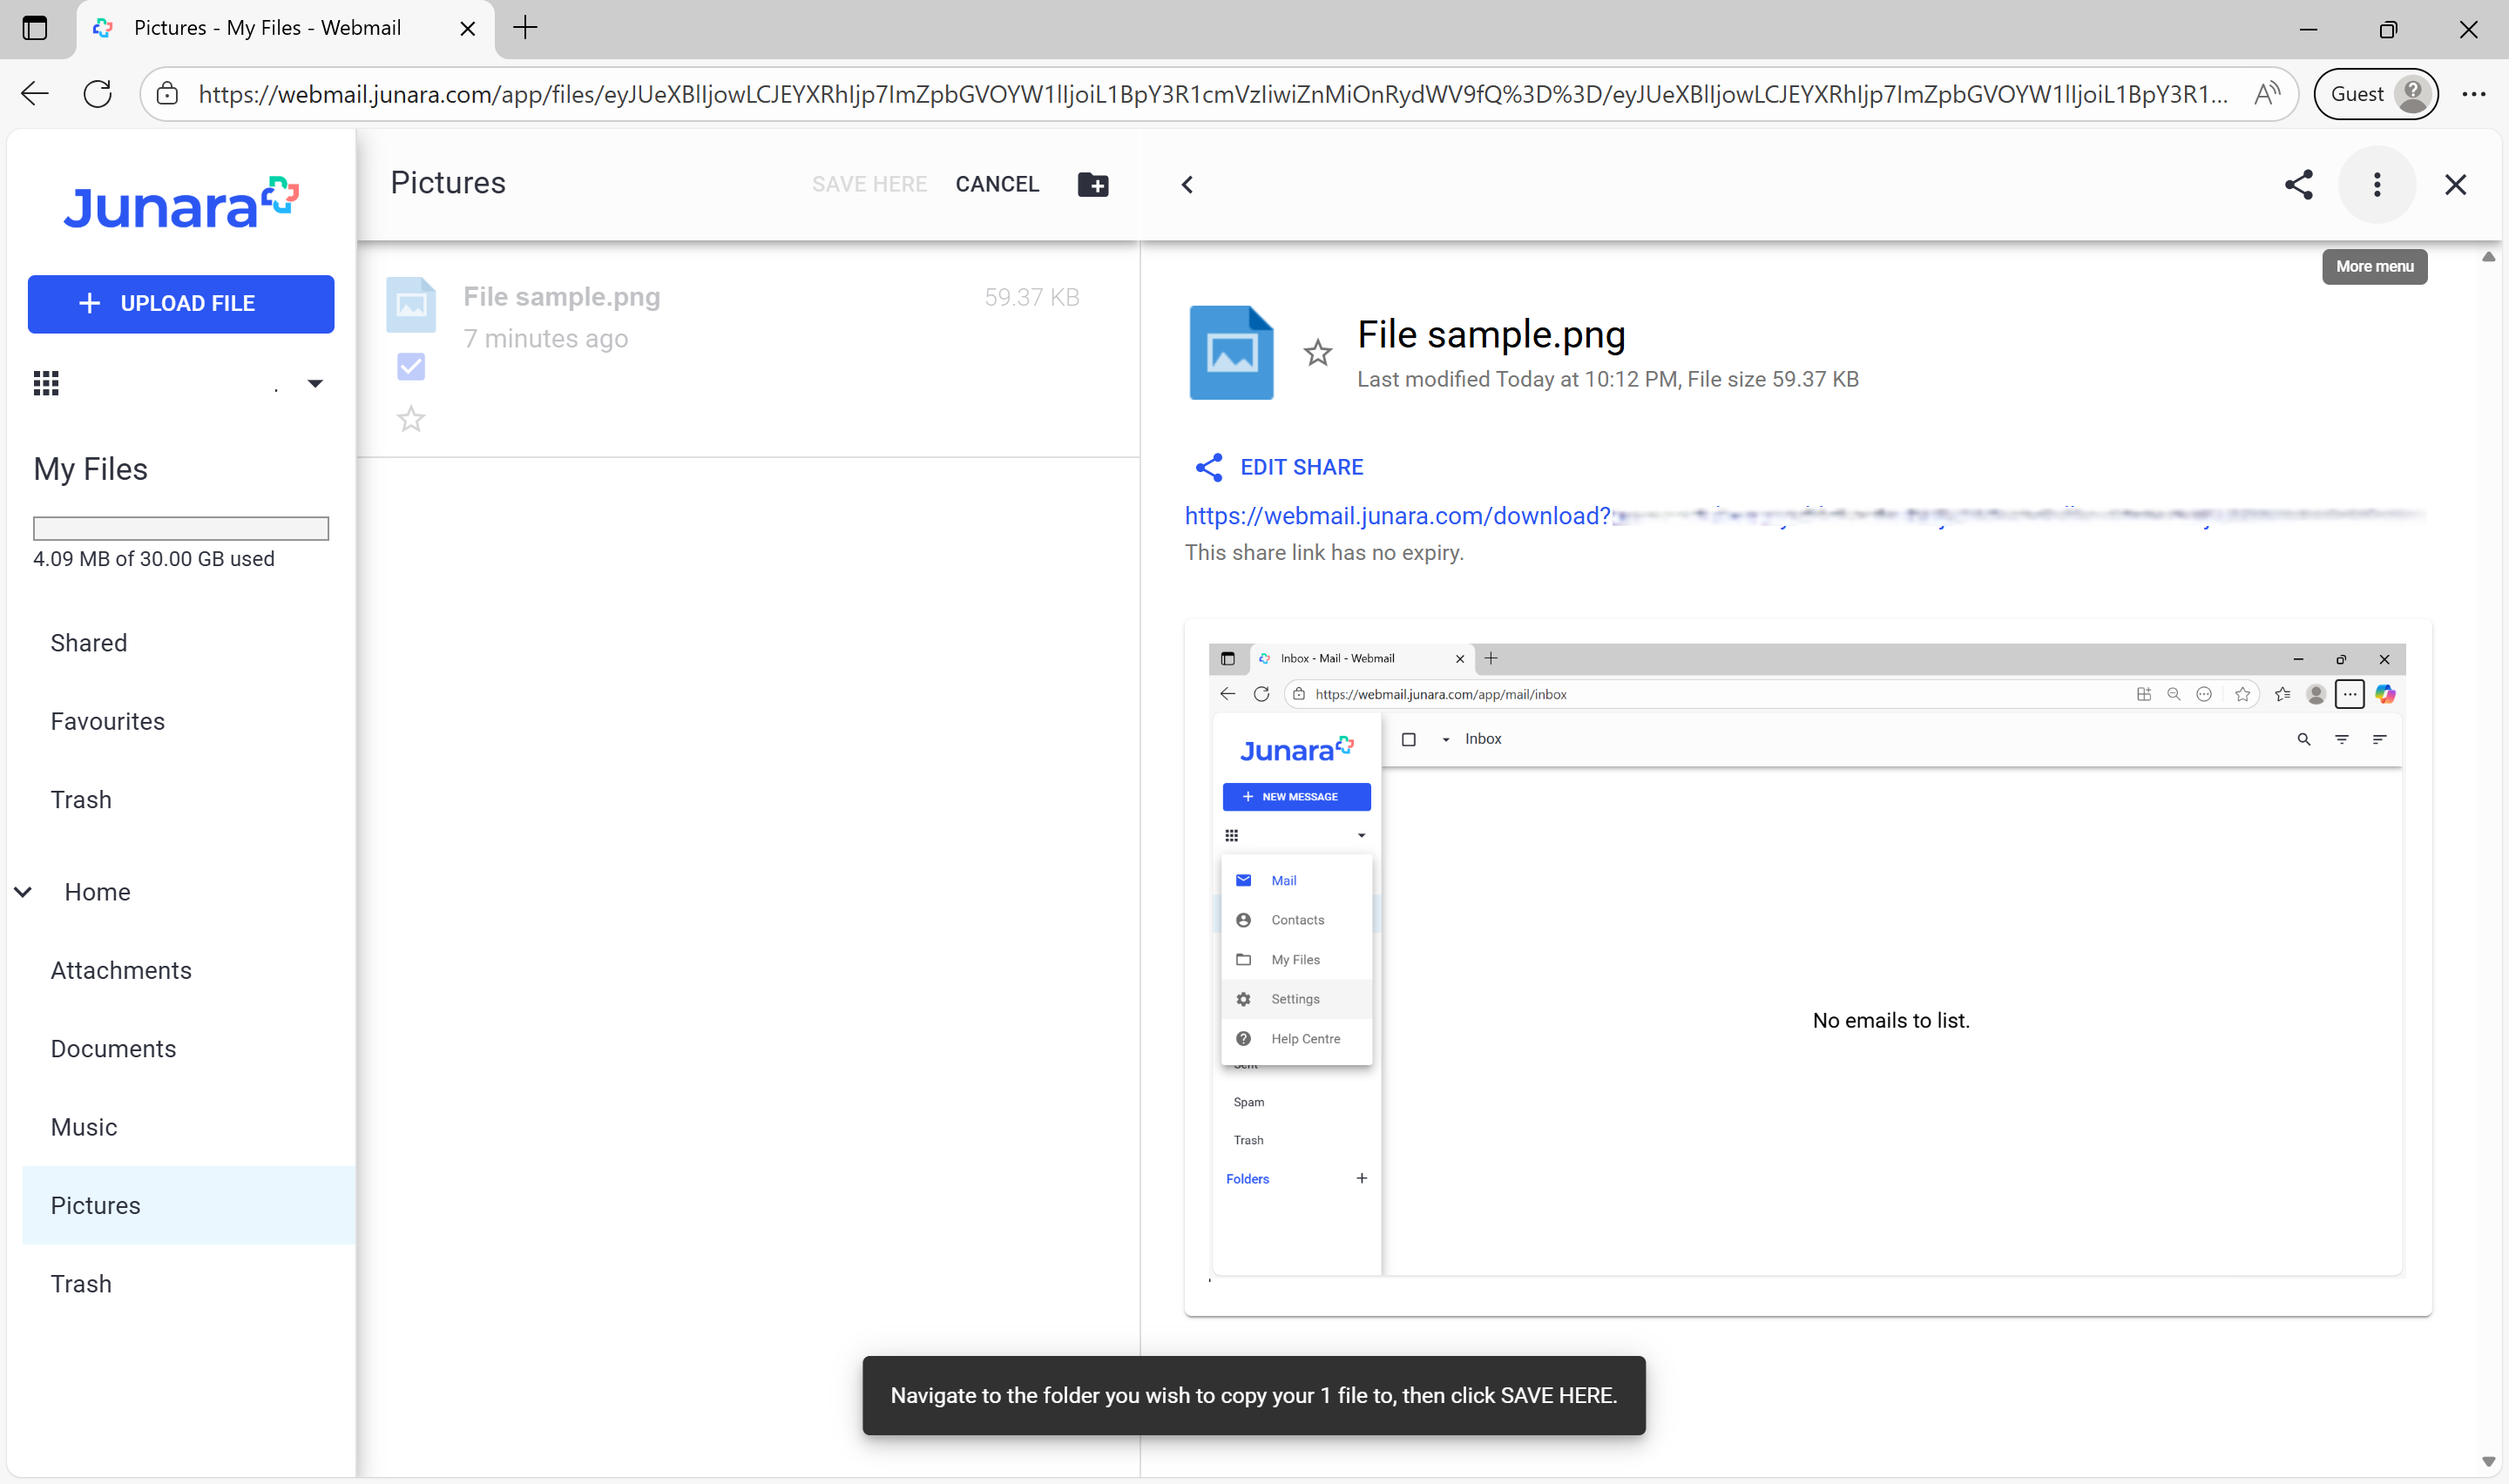This screenshot has height=1484, width=2509.
Task: Click the tab actions menu icon
Action: click(x=35, y=28)
